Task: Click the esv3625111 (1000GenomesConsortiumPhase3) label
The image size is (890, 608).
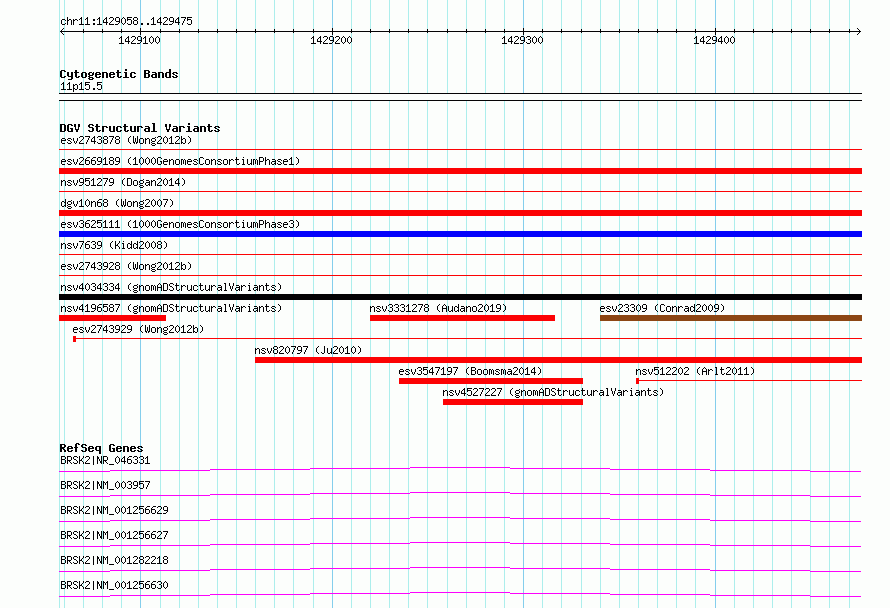Action: click(x=180, y=224)
